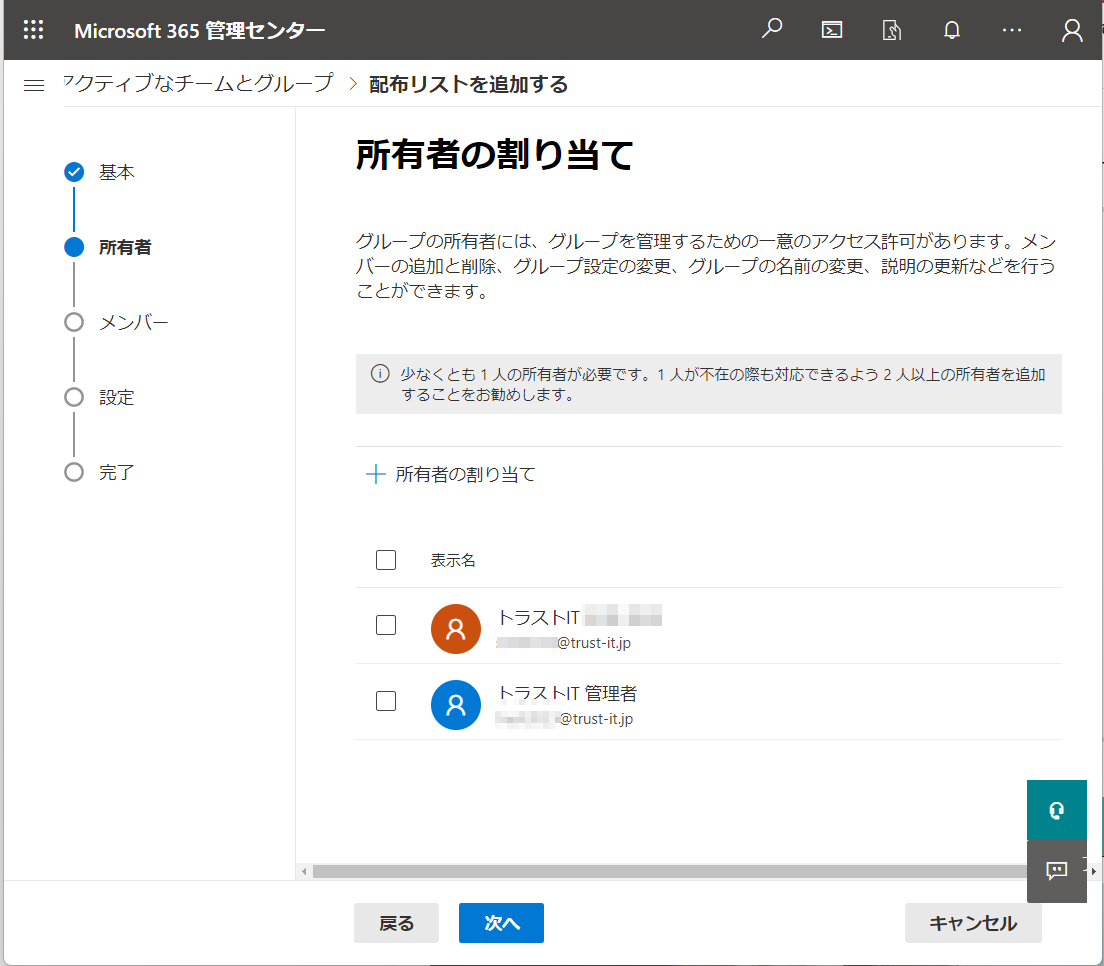Click the document pen icon in header
Screen dimensions: 1104x966
pos(891,30)
